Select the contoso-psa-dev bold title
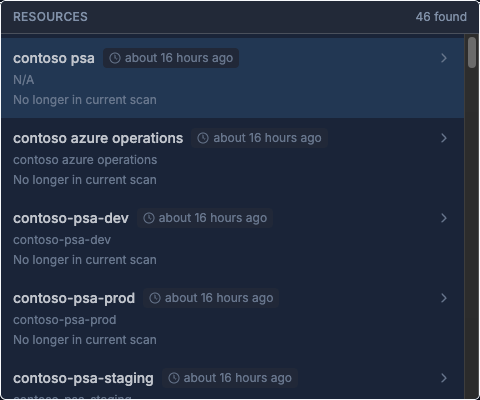 [x=71, y=218]
